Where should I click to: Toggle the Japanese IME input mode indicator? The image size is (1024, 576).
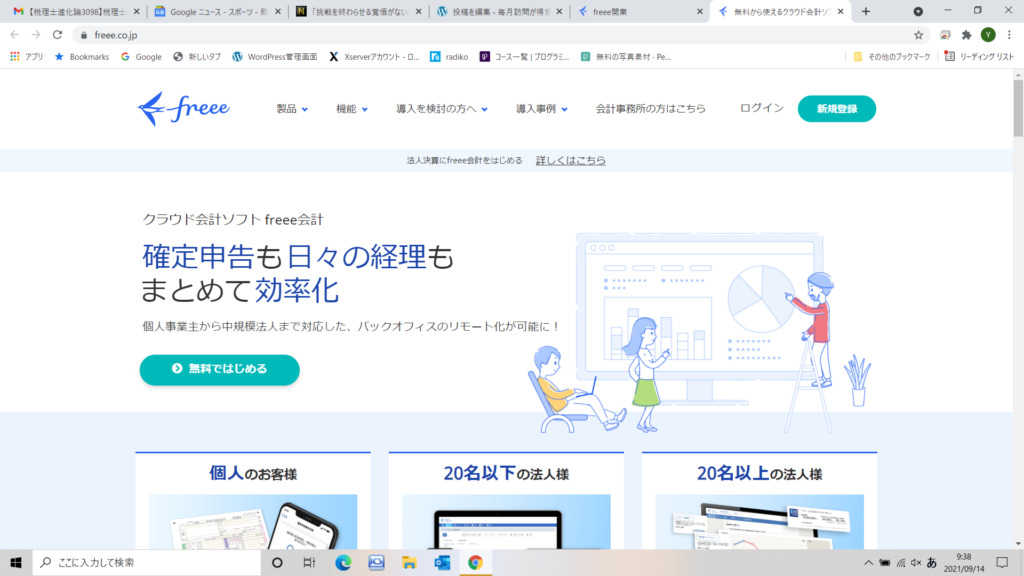932,562
